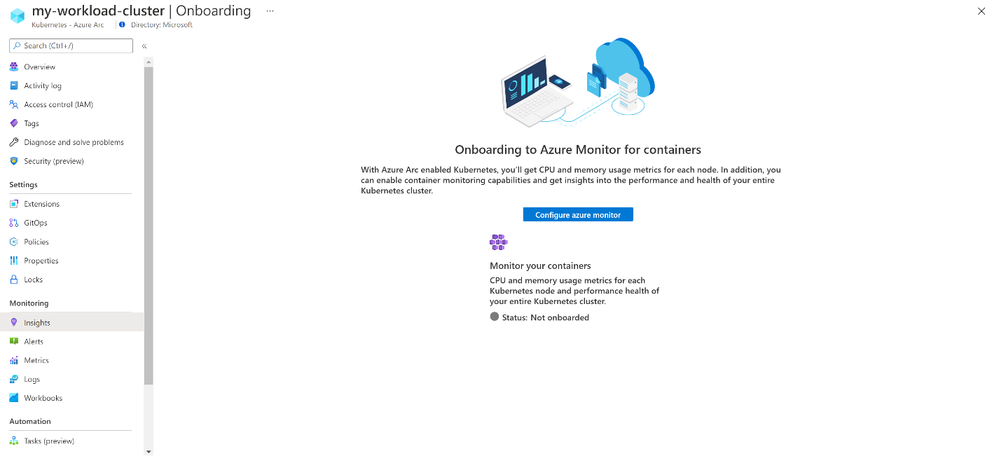Click the sidebar scrollbar thumb
The height and width of the screenshot is (463, 999).
pos(148,225)
